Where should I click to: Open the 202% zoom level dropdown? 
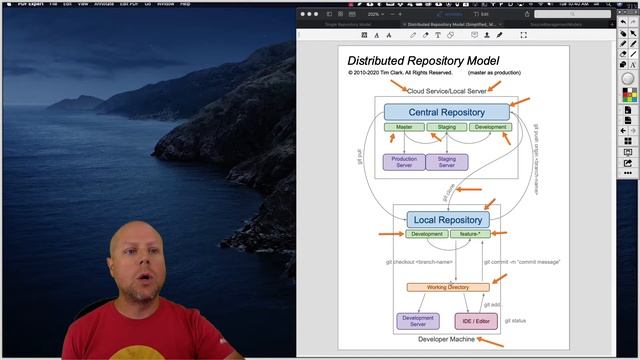376,14
